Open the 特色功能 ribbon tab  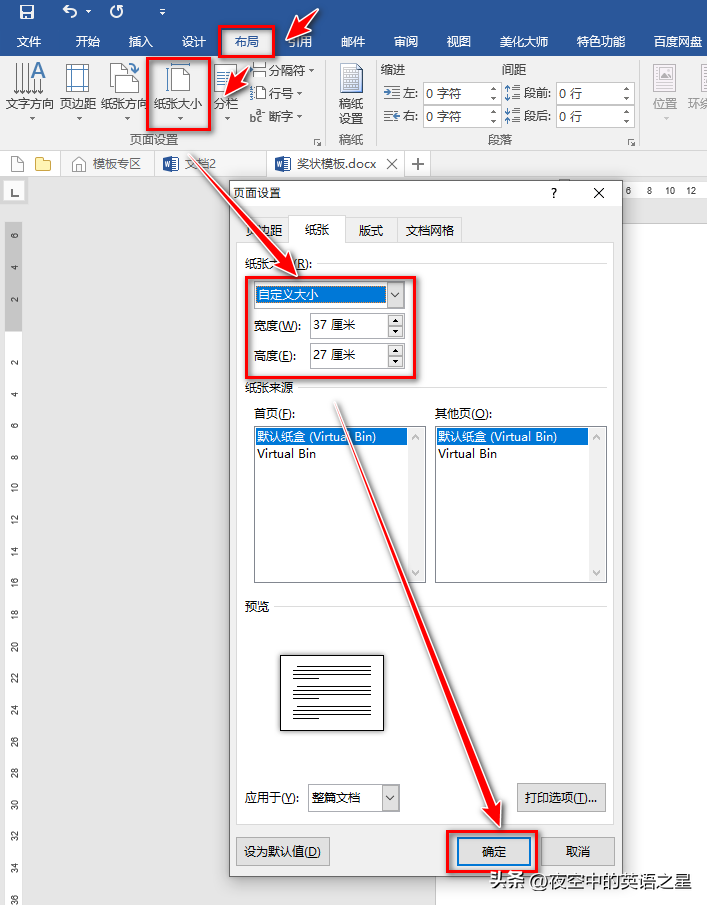tap(601, 42)
